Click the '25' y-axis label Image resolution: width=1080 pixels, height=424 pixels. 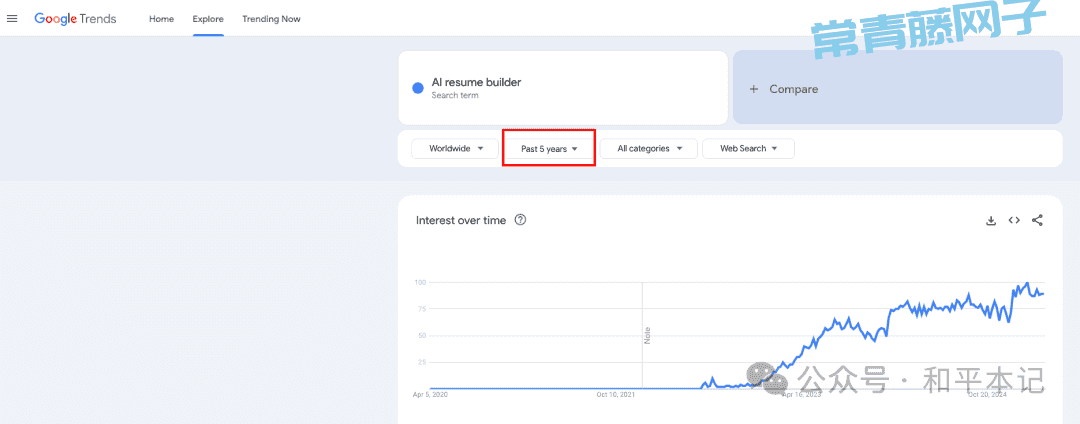coord(422,362)
